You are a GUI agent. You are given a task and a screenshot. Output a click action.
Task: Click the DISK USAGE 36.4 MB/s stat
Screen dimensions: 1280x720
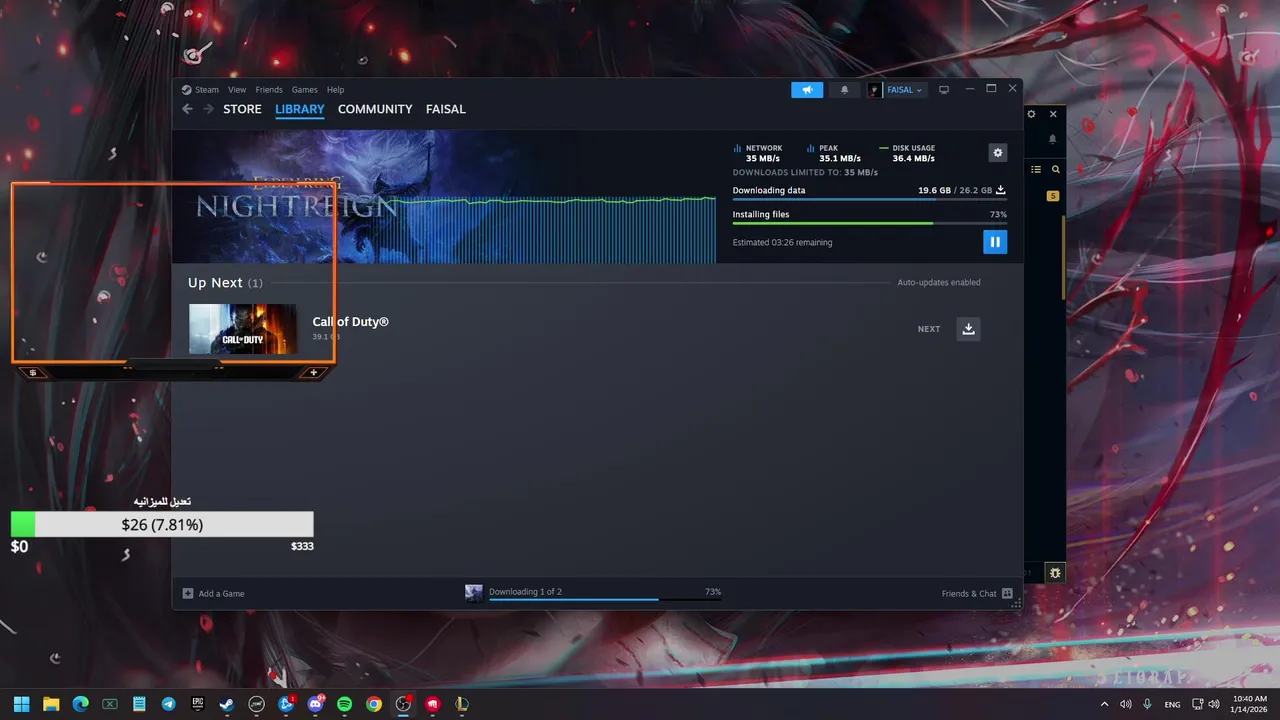click(908, 153)
